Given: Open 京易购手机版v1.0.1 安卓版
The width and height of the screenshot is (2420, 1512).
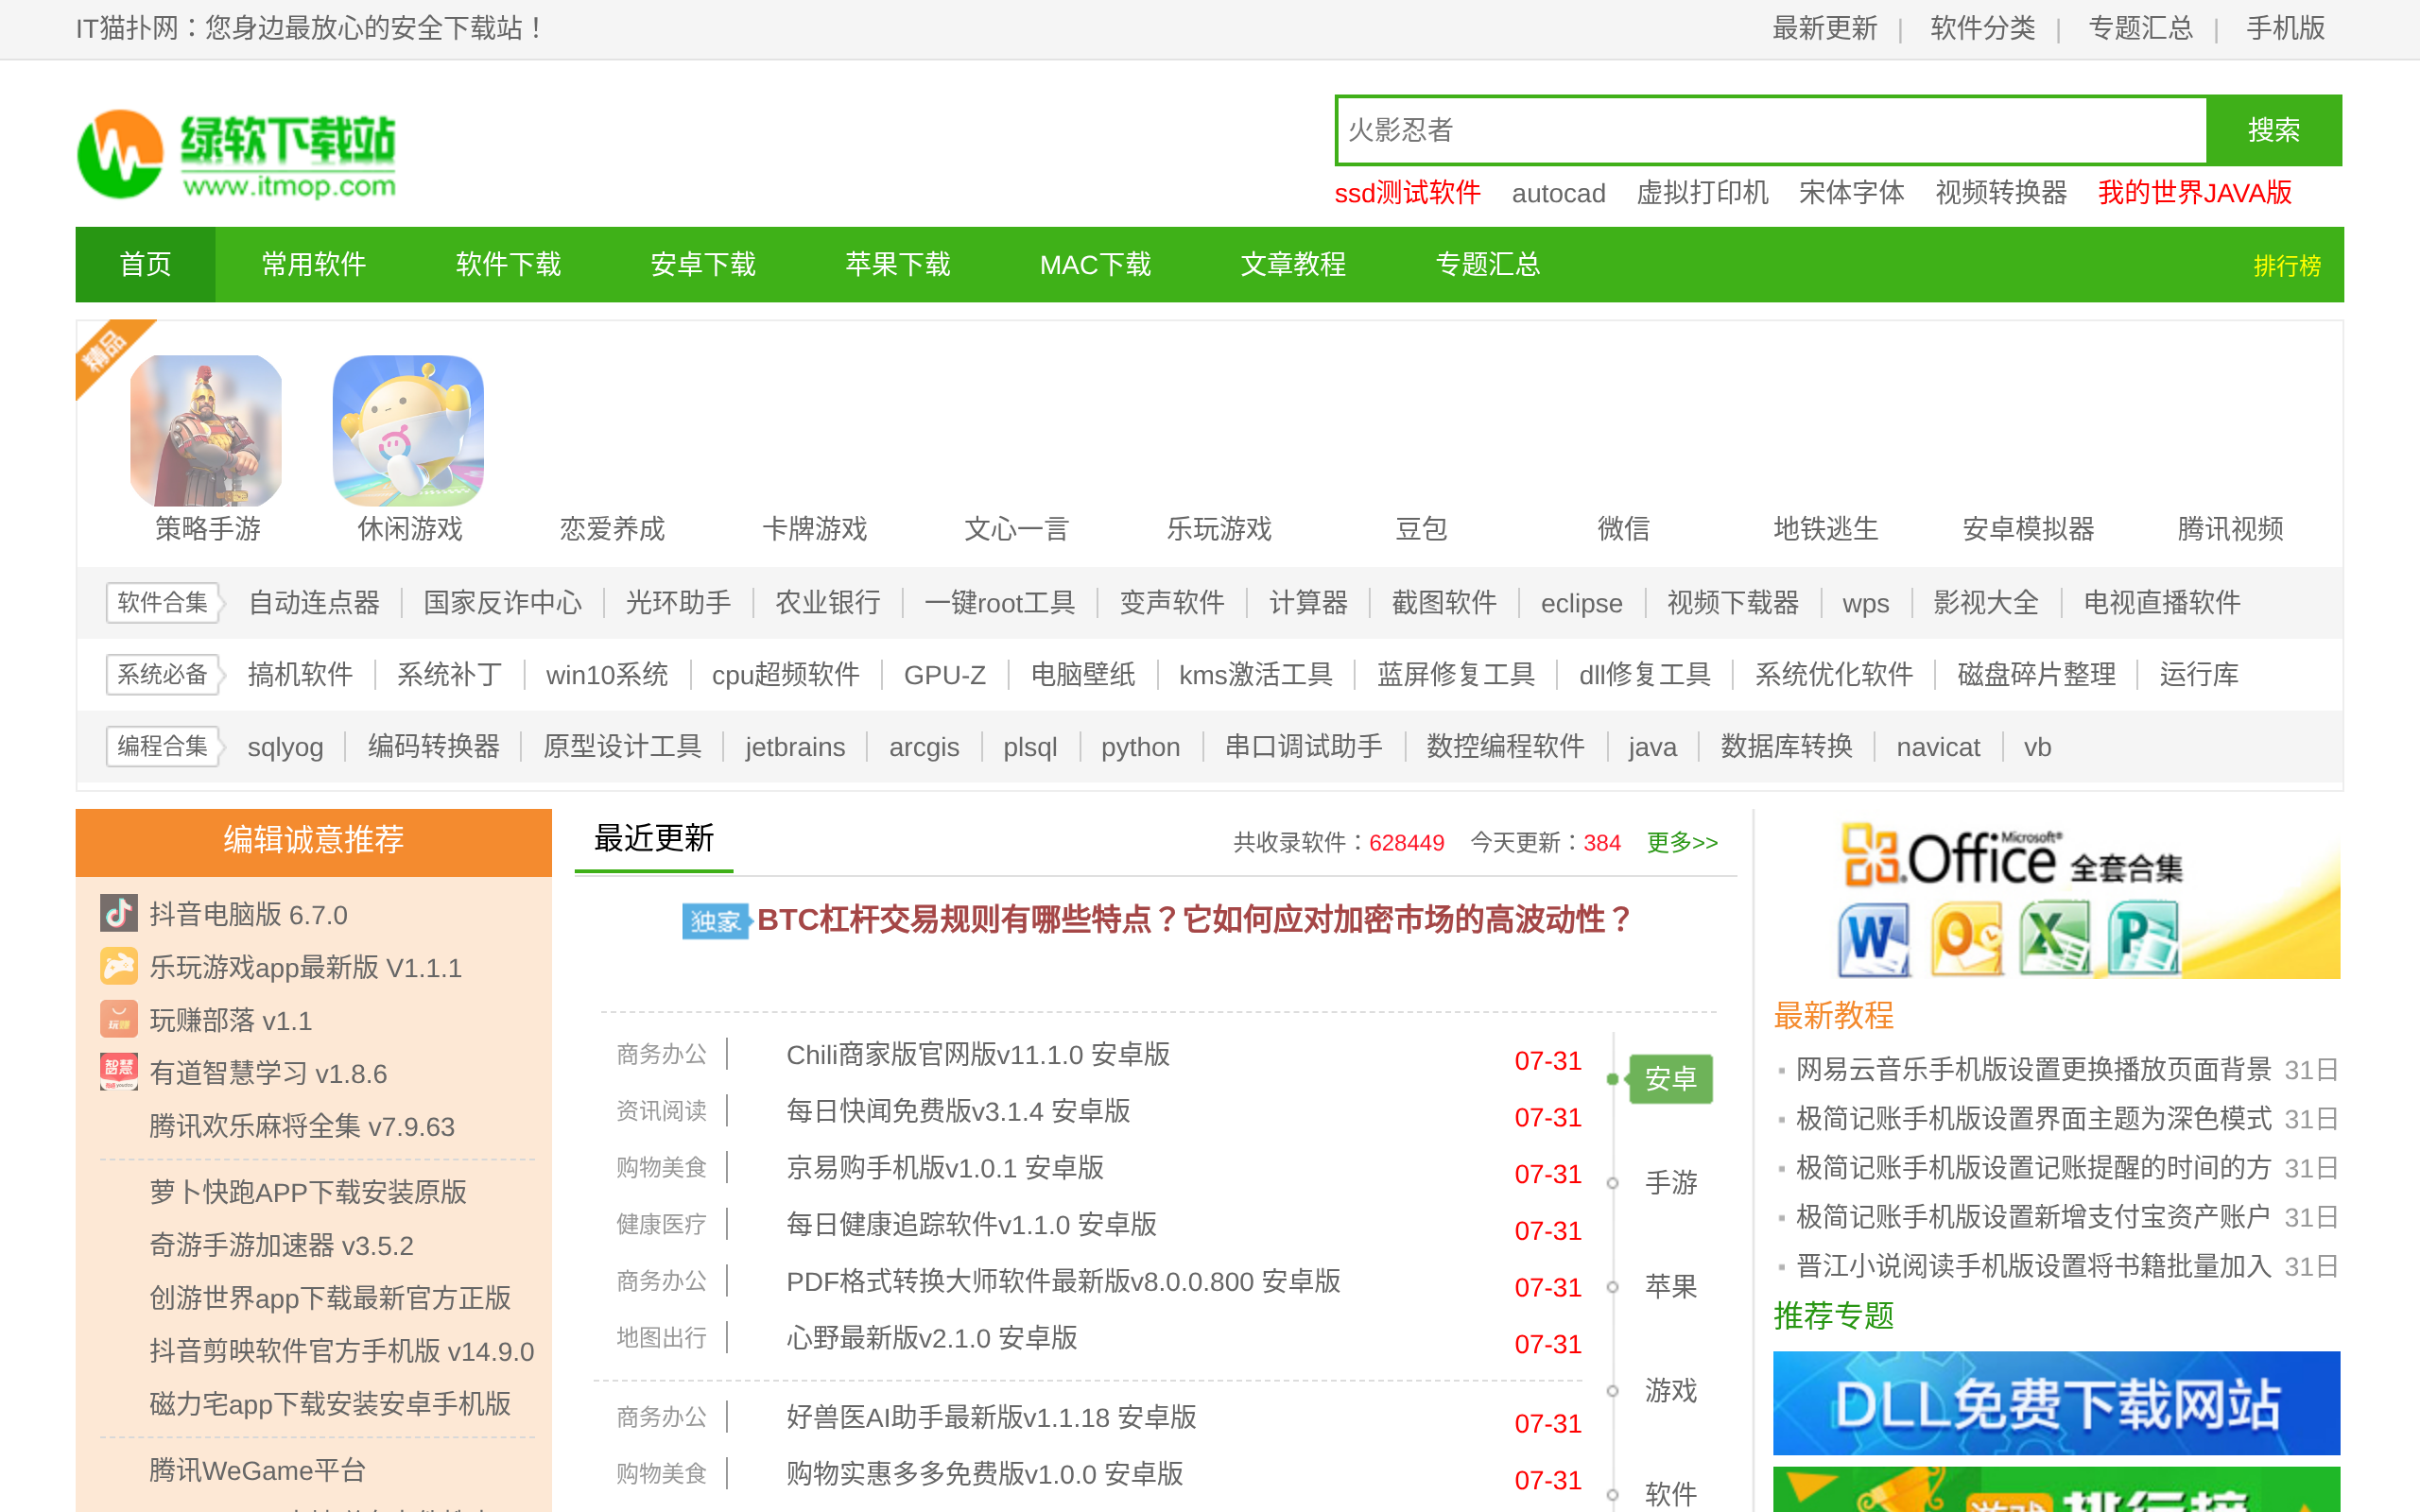Looking at the screenshot, I should tap(945, 1168).
